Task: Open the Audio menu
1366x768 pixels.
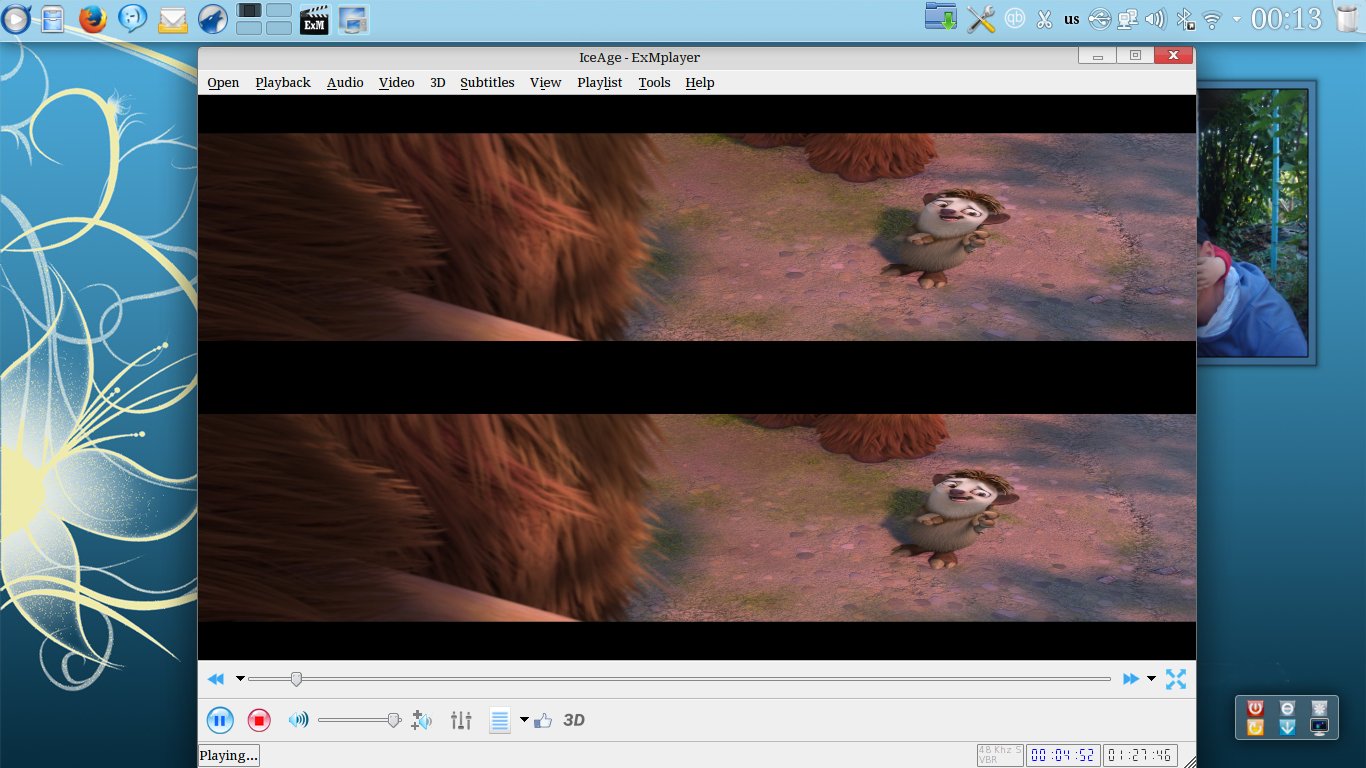Action: (x=345, y=83)
